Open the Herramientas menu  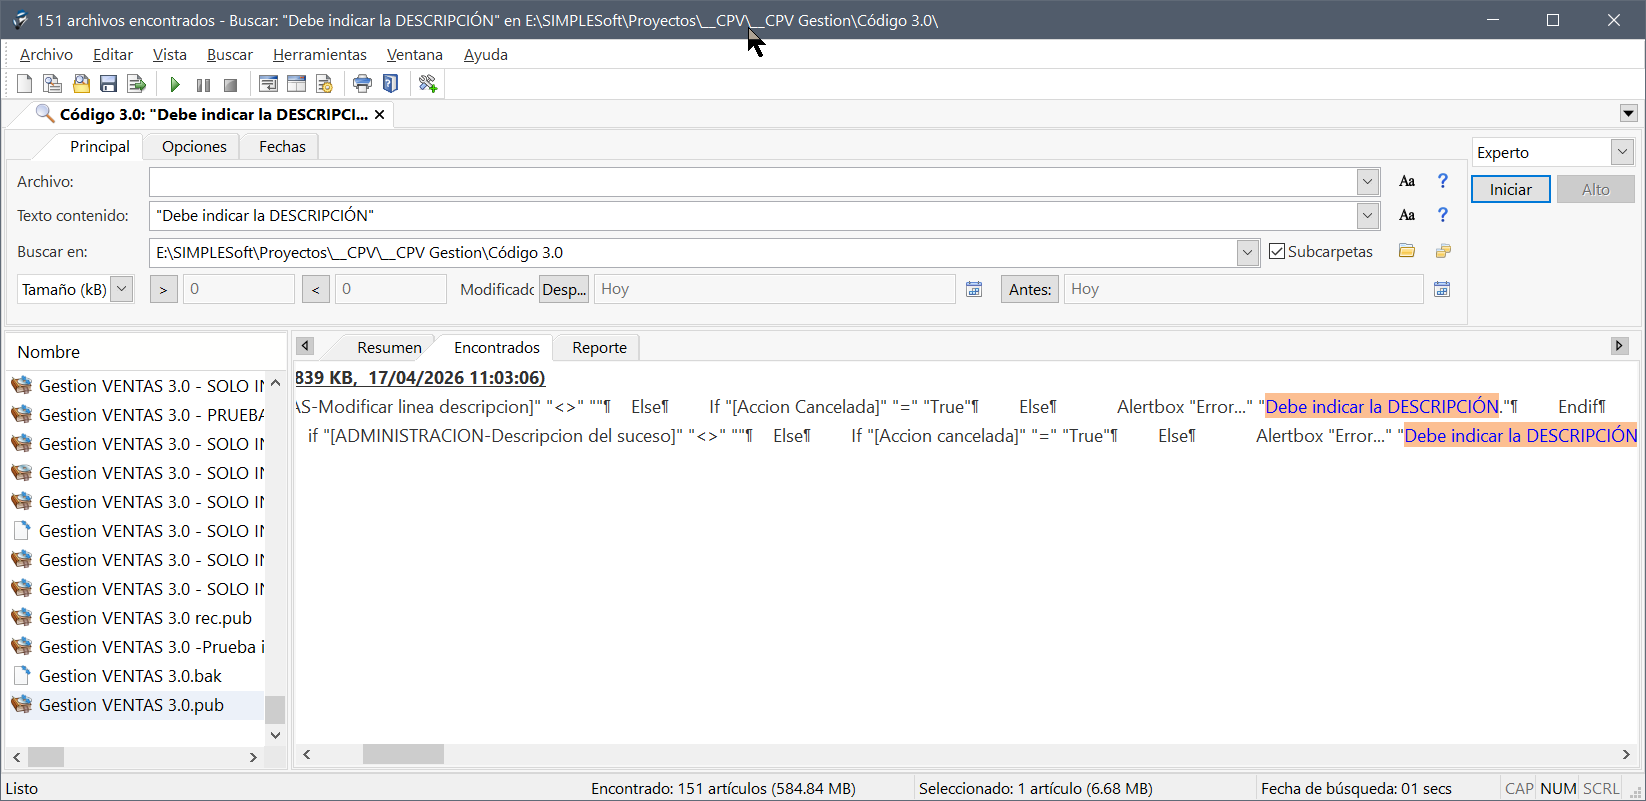pos(320,55)
